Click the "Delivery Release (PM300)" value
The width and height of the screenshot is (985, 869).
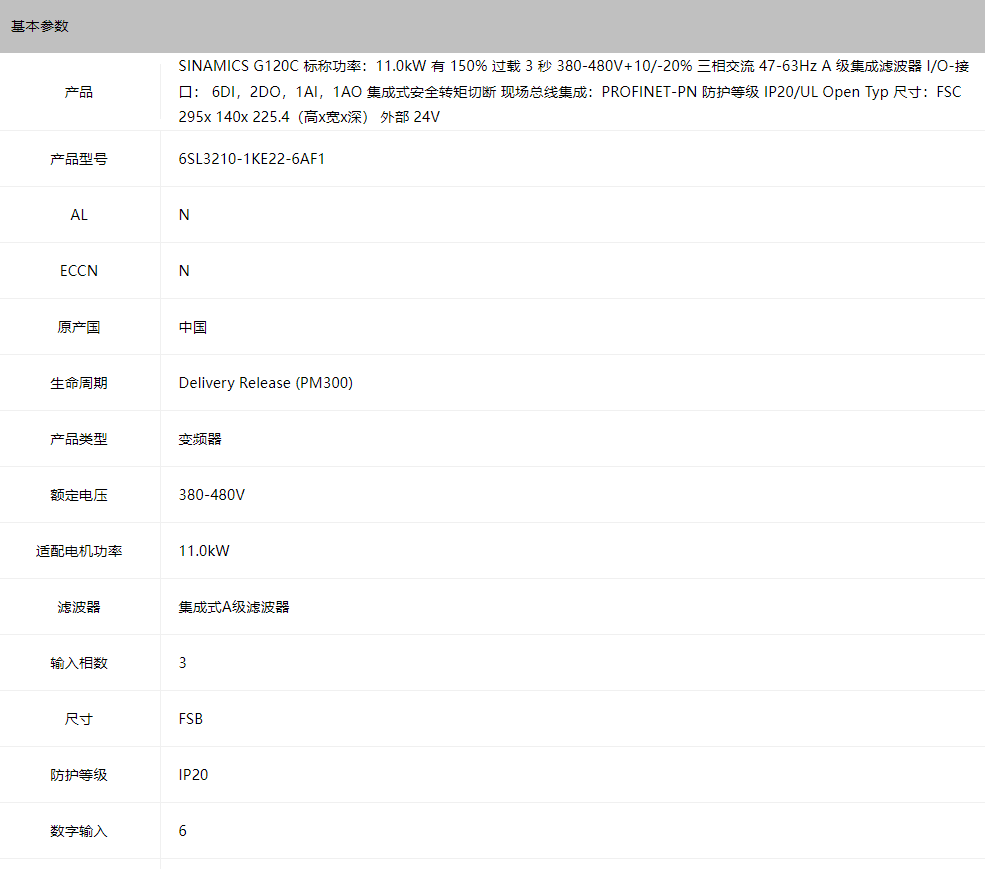point(266,383)
